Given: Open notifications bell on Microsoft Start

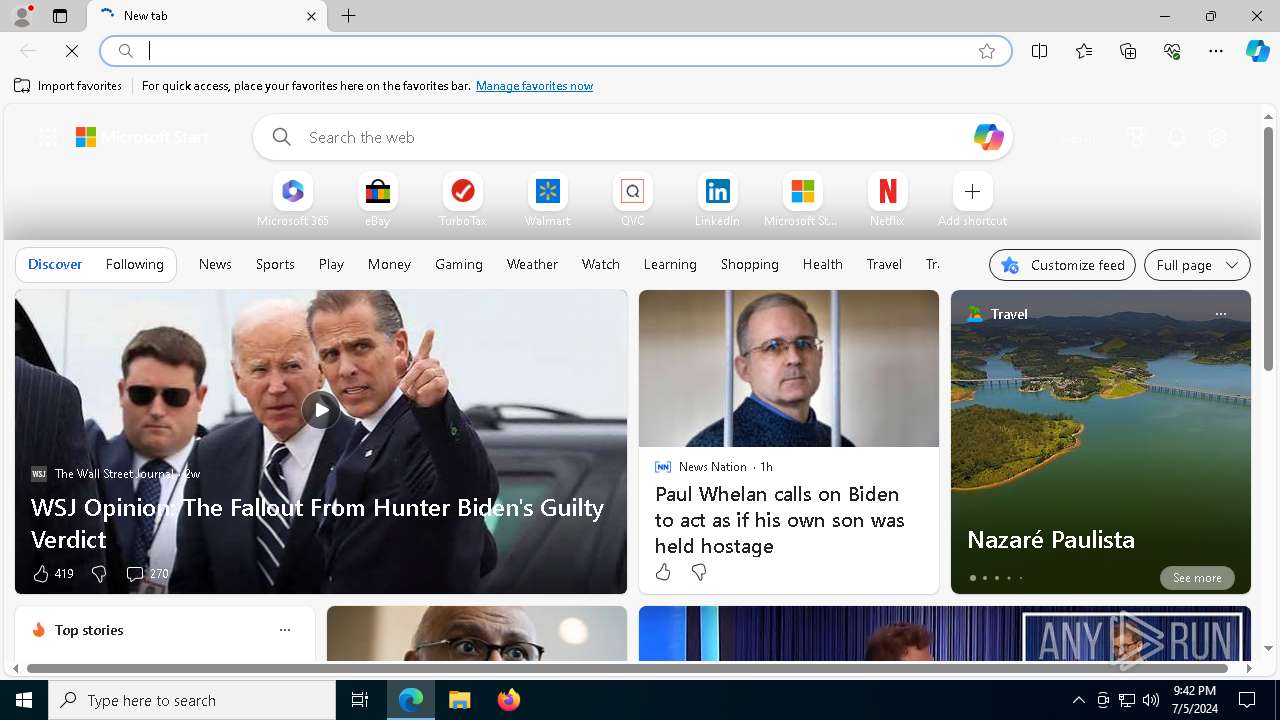Looking at the screenshot, I should tap(1176, 138).
